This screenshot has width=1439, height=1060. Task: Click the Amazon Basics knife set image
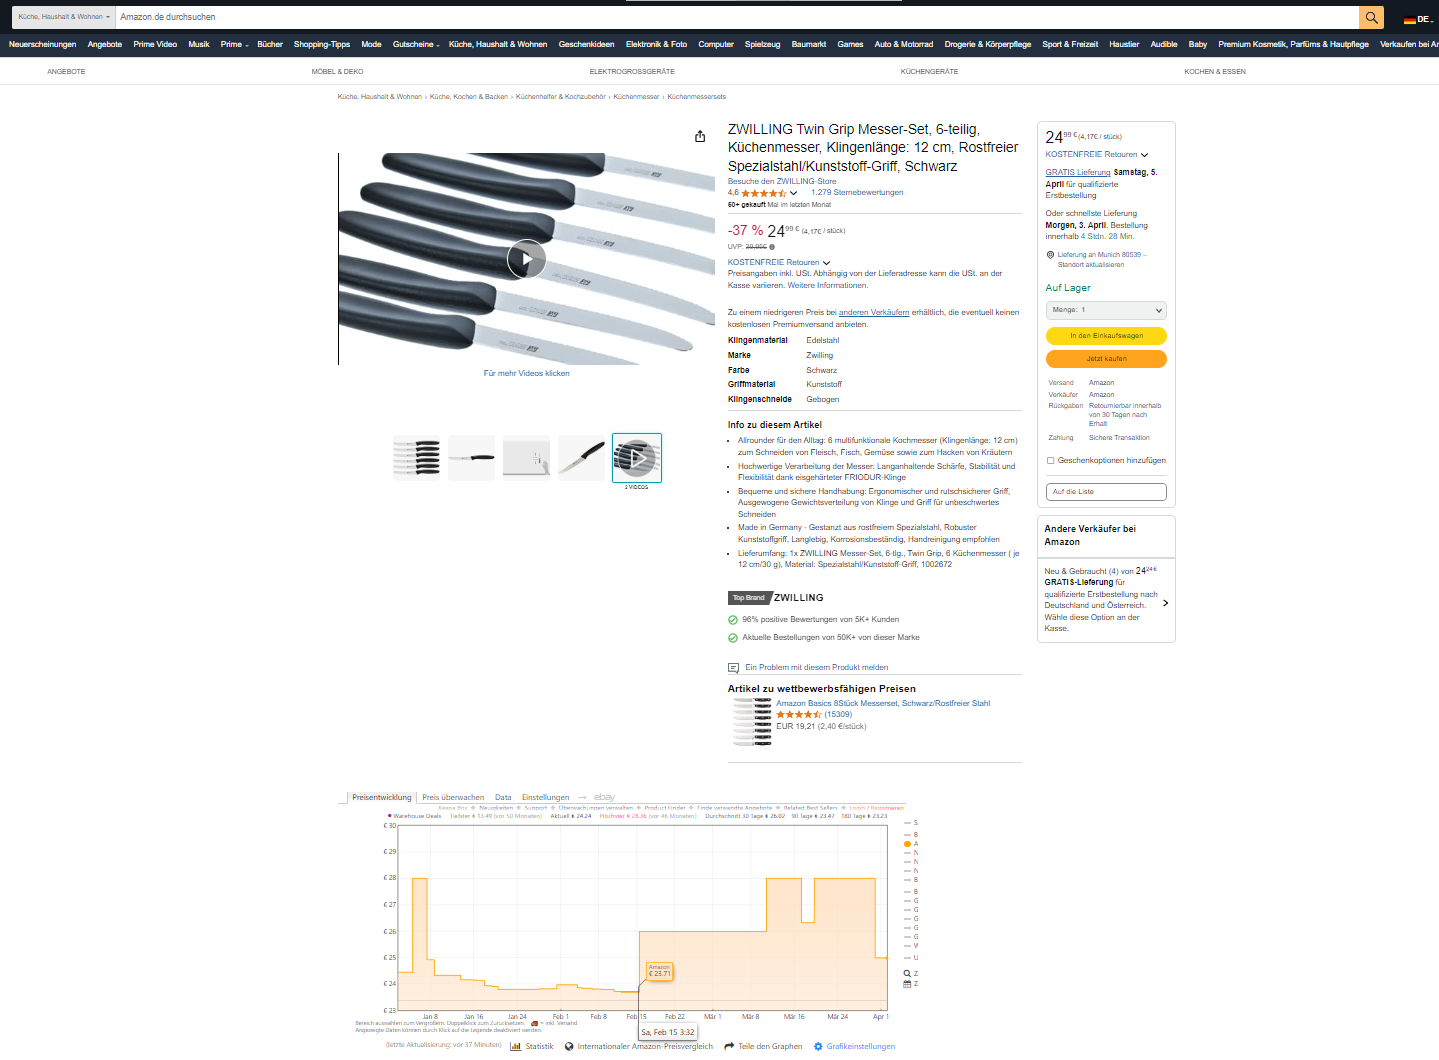[751, 723]
